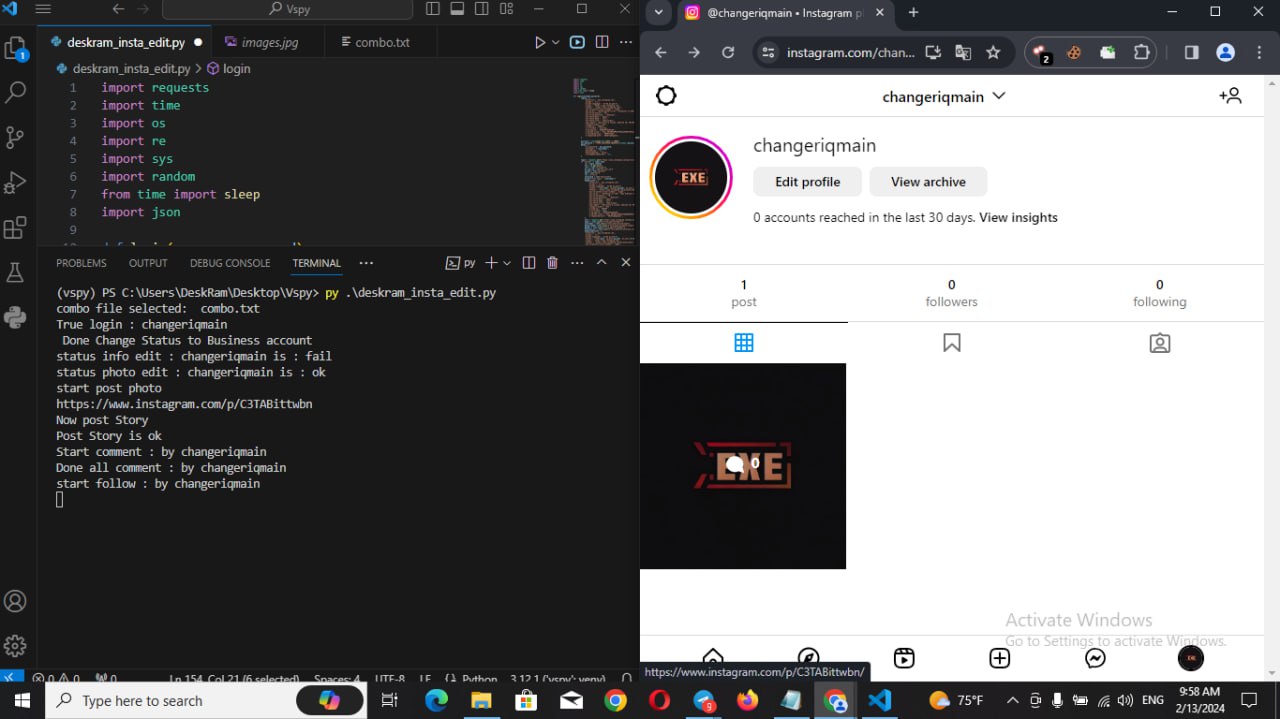The image size is (1280, 719).
Task: Toggle VS Code bottom panel visibility
Action: (457, 9)
